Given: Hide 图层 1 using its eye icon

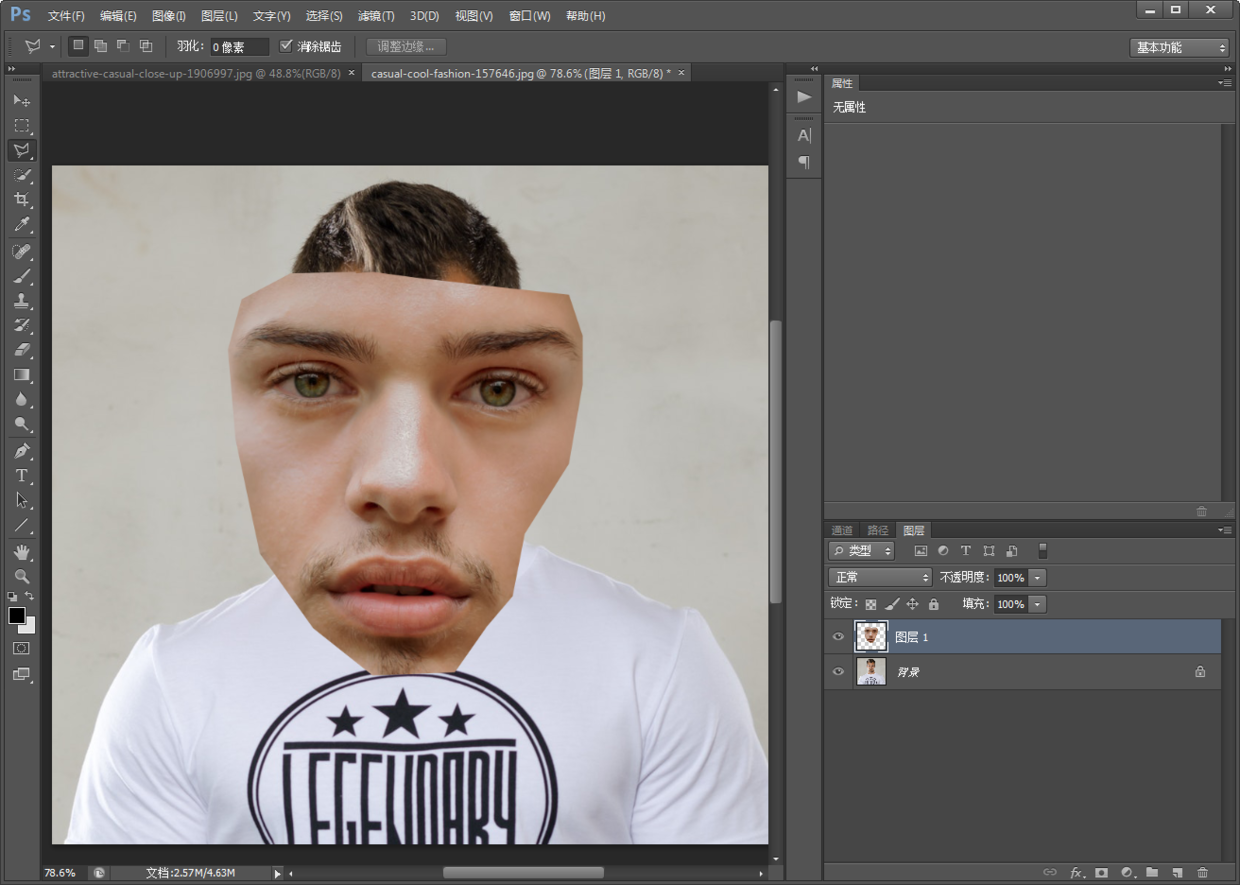Looking at the screenshot, I should [x=838, y=637].
